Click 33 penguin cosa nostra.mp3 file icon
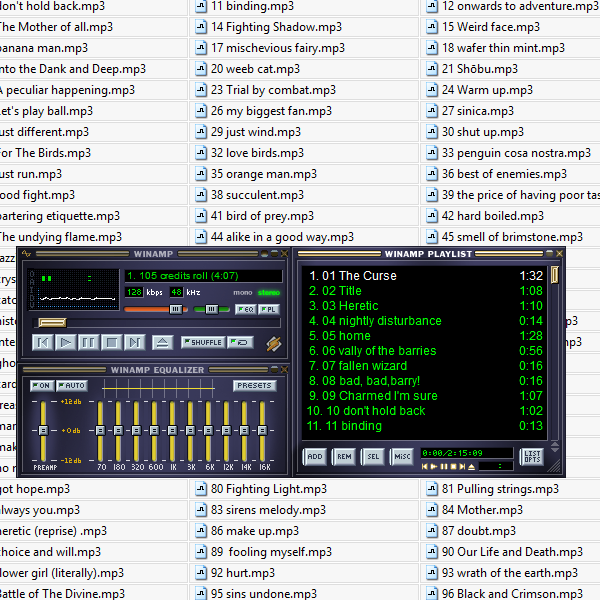Viewport: 600px width, 600px height. click(432, 153)
